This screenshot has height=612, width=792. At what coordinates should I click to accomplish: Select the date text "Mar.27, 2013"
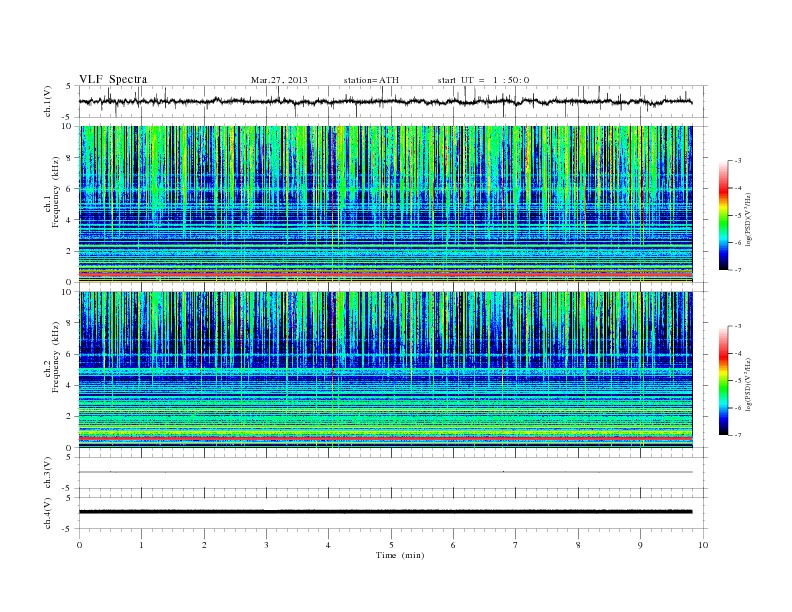[279, 80]
